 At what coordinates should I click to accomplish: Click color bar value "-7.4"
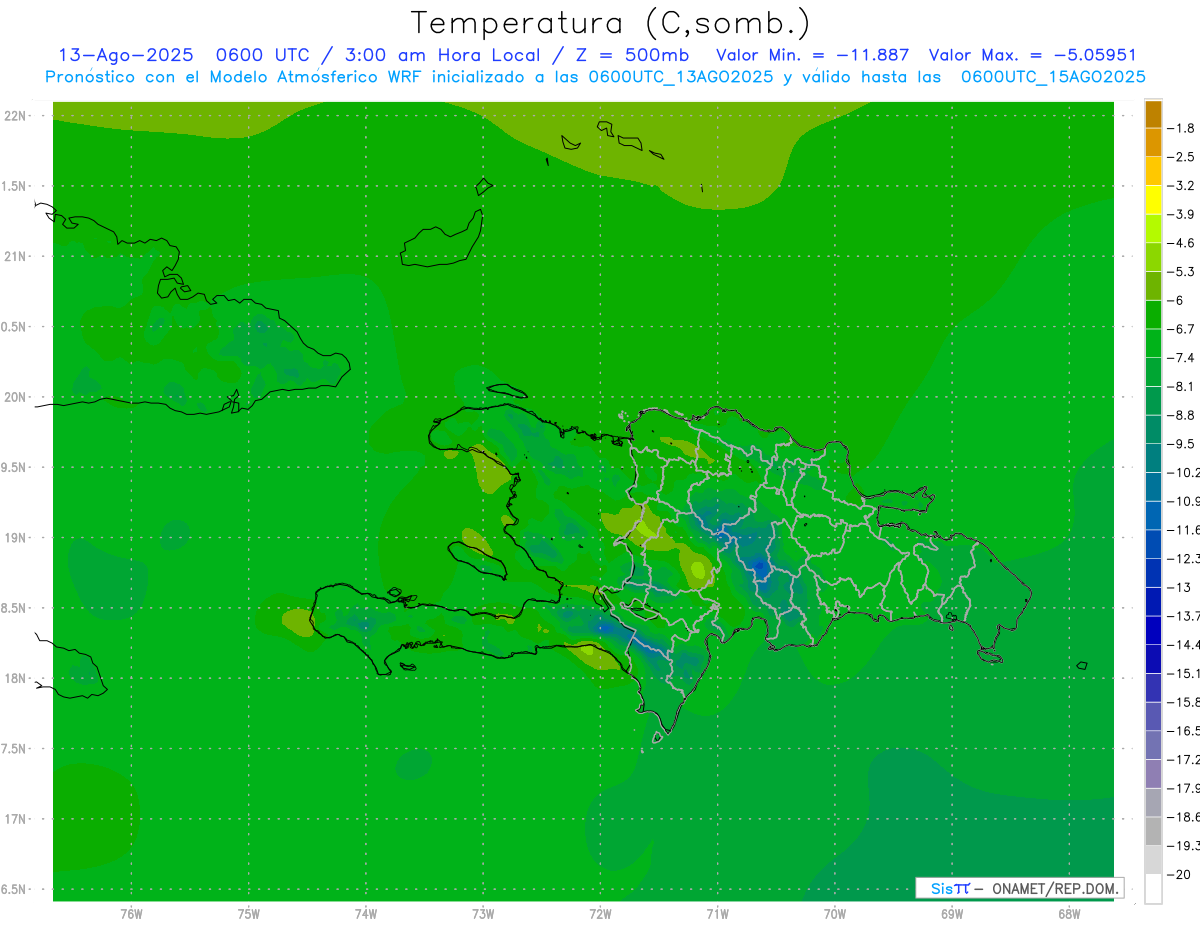[x=1183, y=358]
